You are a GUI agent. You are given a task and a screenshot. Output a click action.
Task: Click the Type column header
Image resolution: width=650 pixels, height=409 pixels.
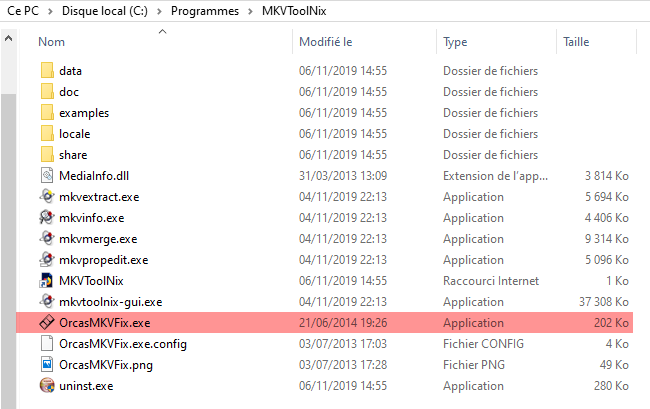pos(456,42)
